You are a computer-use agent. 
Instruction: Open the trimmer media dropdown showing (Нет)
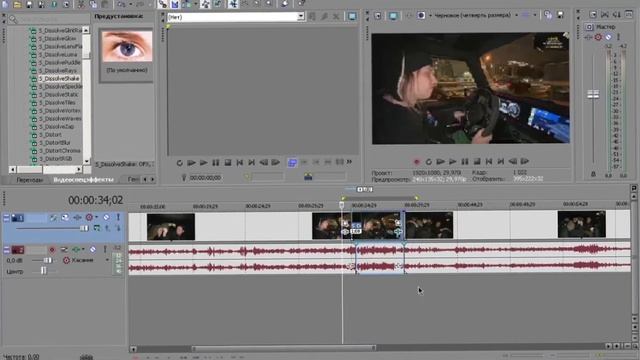pyautogui.click(x=300, y=17)
